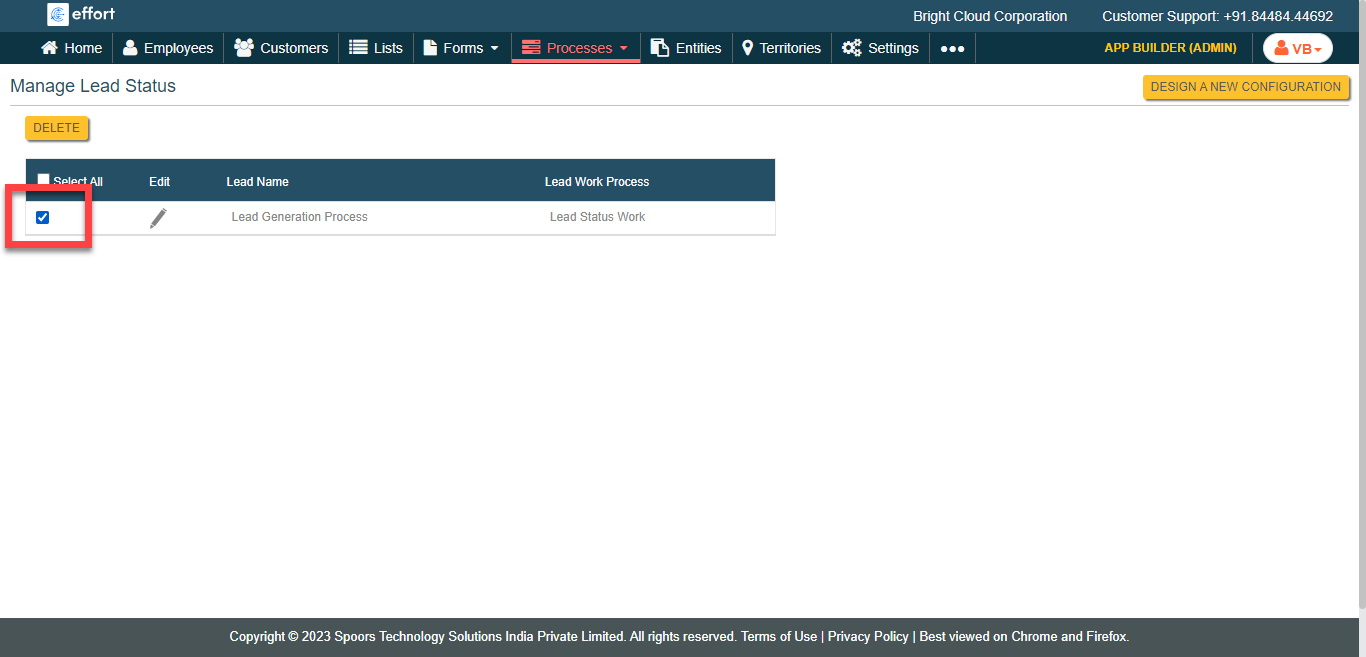Image resolution: width=1366 pixels, height=657 pixels.
Task: Check the Select All checkbox
Action: point(43,180)
